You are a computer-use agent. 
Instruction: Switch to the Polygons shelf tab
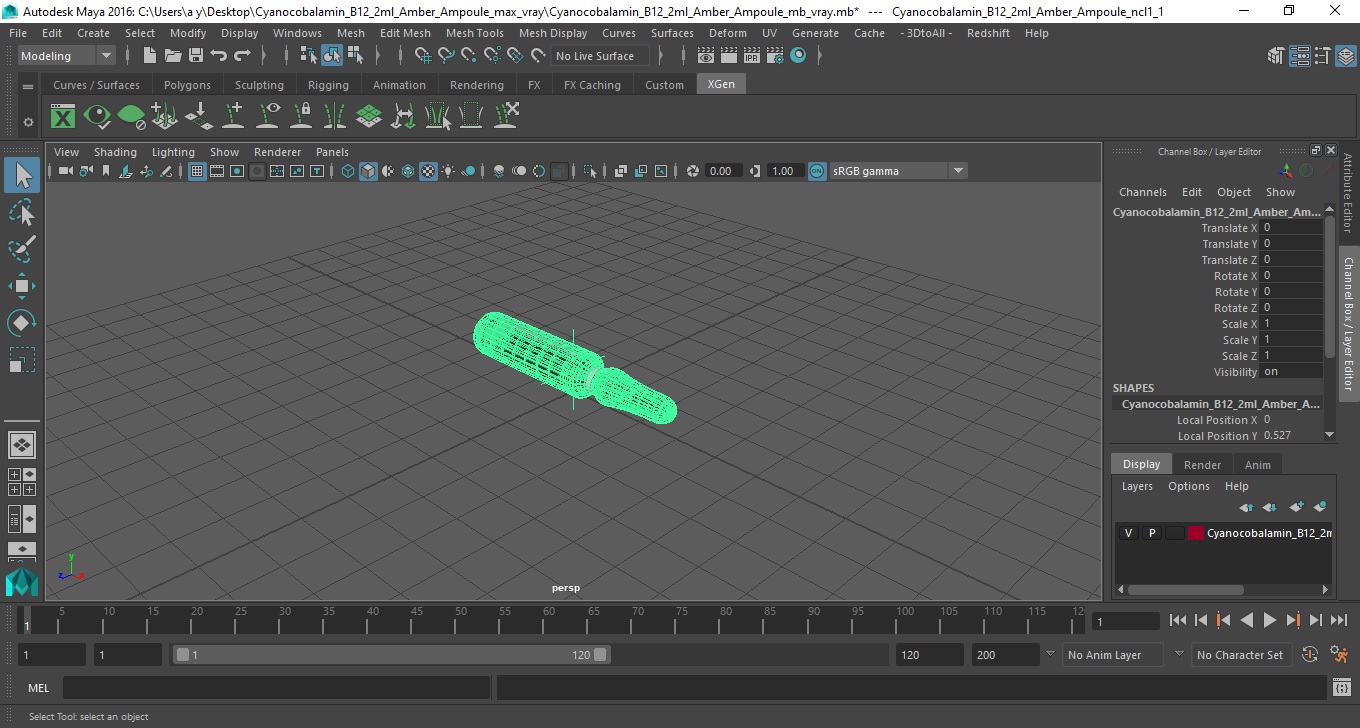(187, 85)
